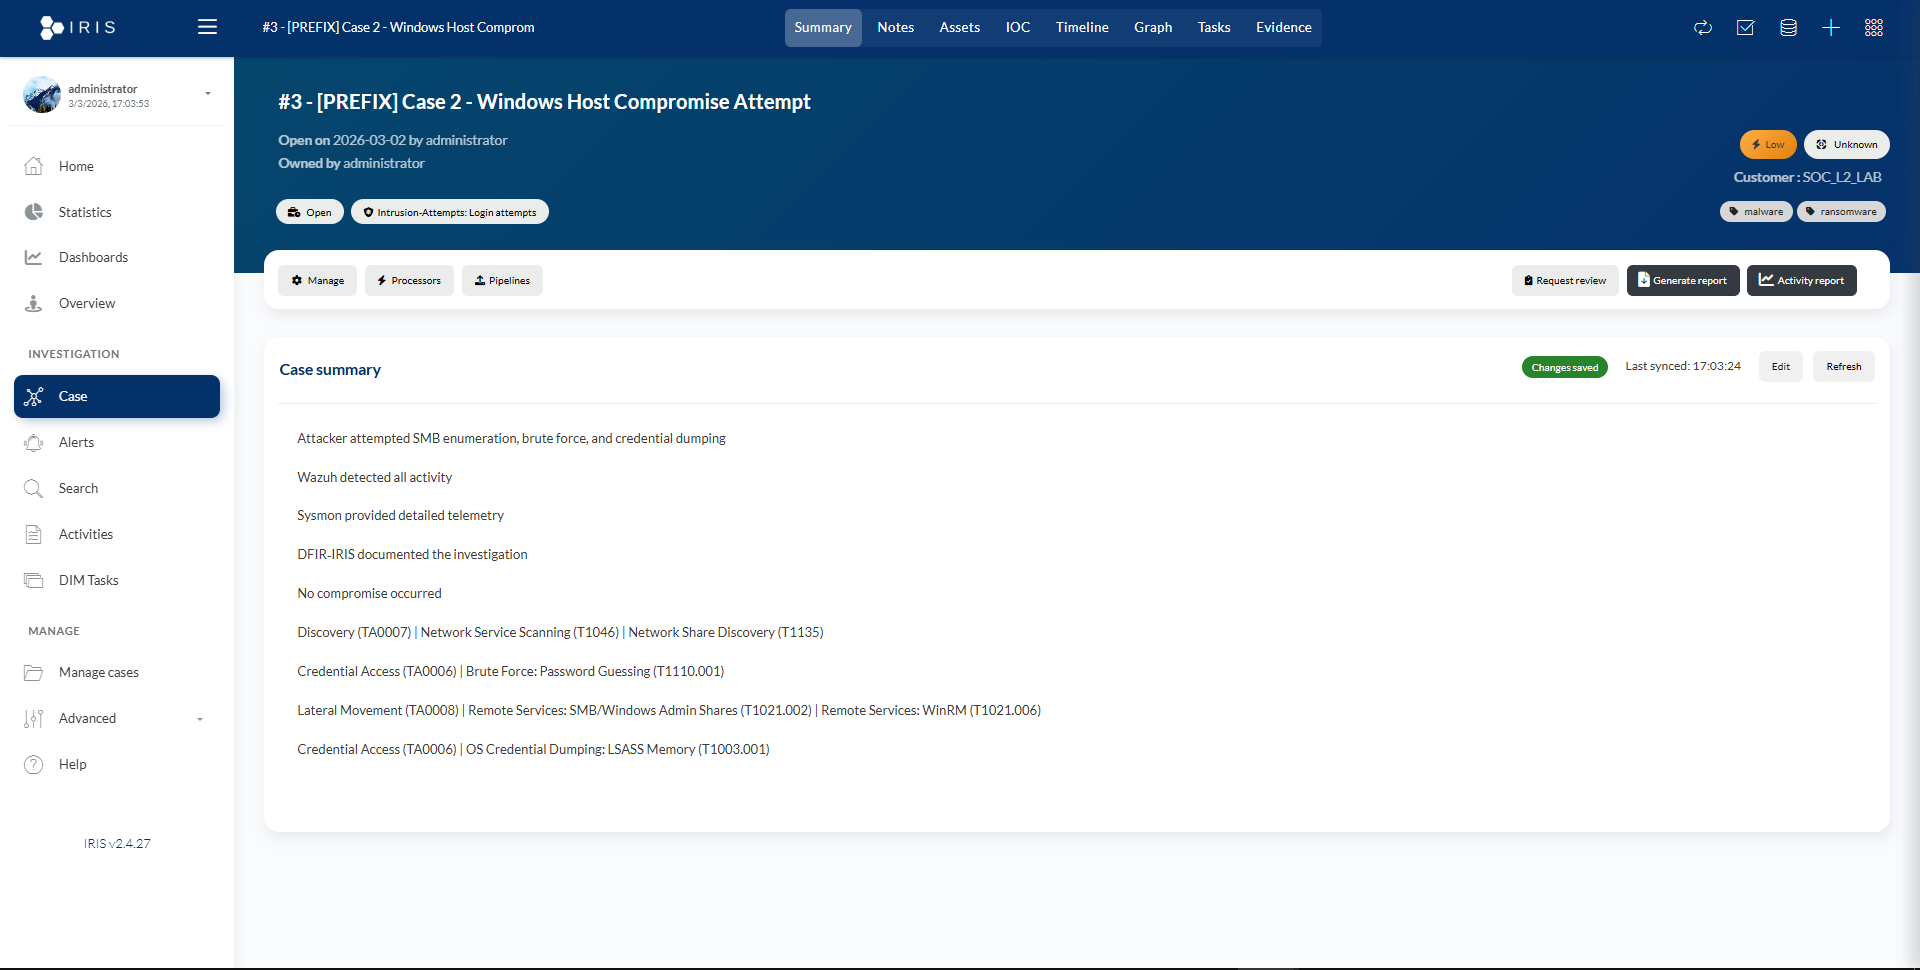Image resolution: width=1920 pixels, height=970 pixels.
Task: Click the database stack icon in header
Action: click(1788, 28)
